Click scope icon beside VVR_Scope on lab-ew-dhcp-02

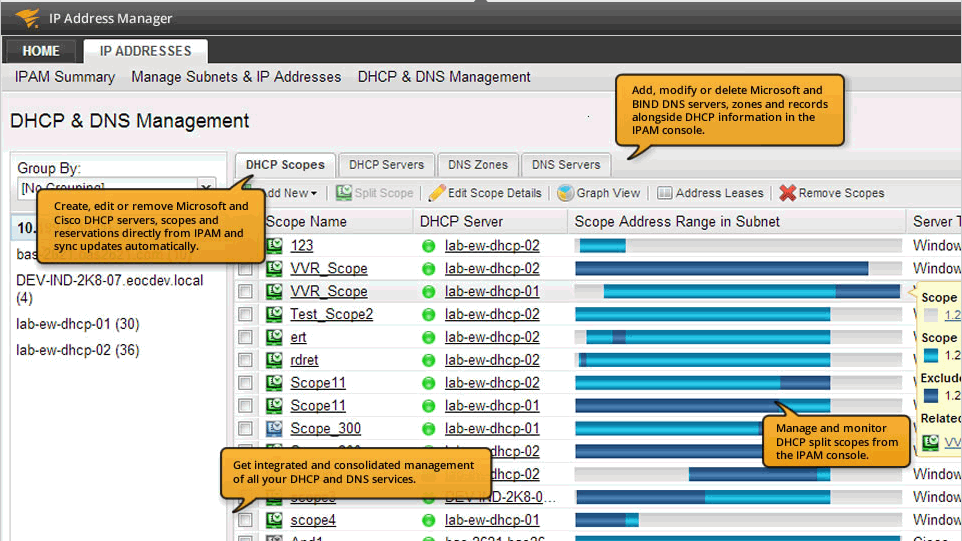tap(274, 268)
